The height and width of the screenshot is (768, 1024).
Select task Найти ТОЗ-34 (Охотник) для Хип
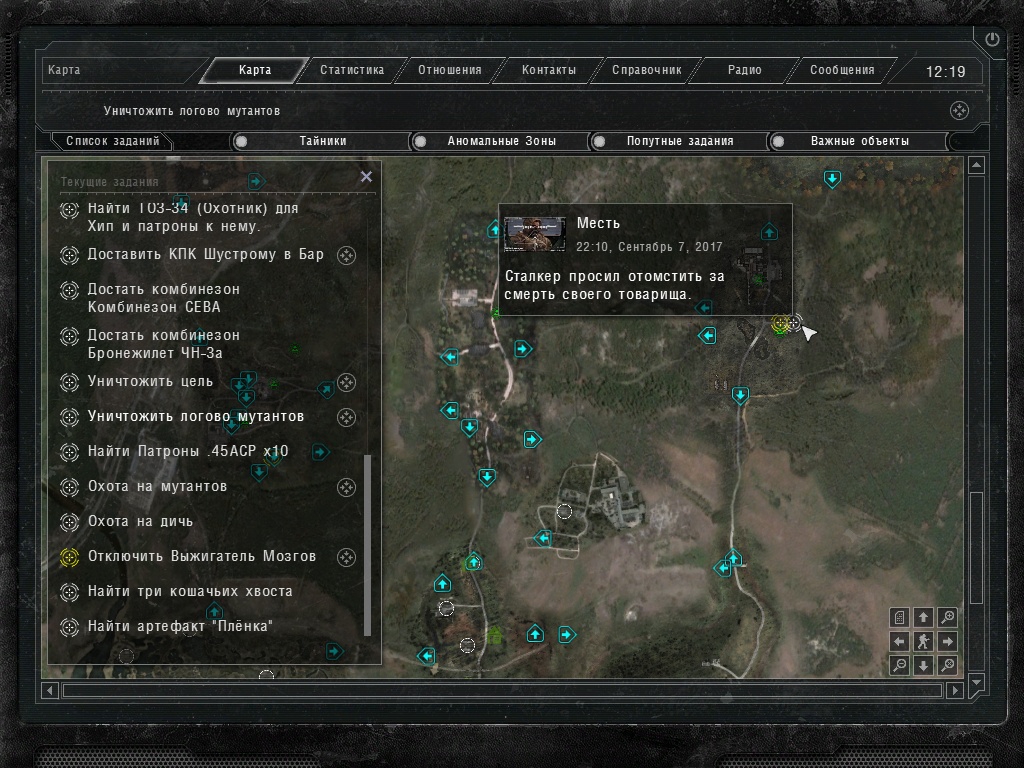(x=193, y=217)
